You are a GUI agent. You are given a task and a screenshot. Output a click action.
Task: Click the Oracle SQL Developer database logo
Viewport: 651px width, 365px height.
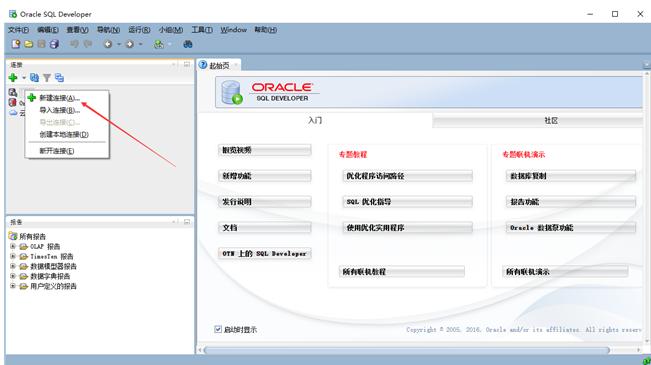click(x=232, y=92)
